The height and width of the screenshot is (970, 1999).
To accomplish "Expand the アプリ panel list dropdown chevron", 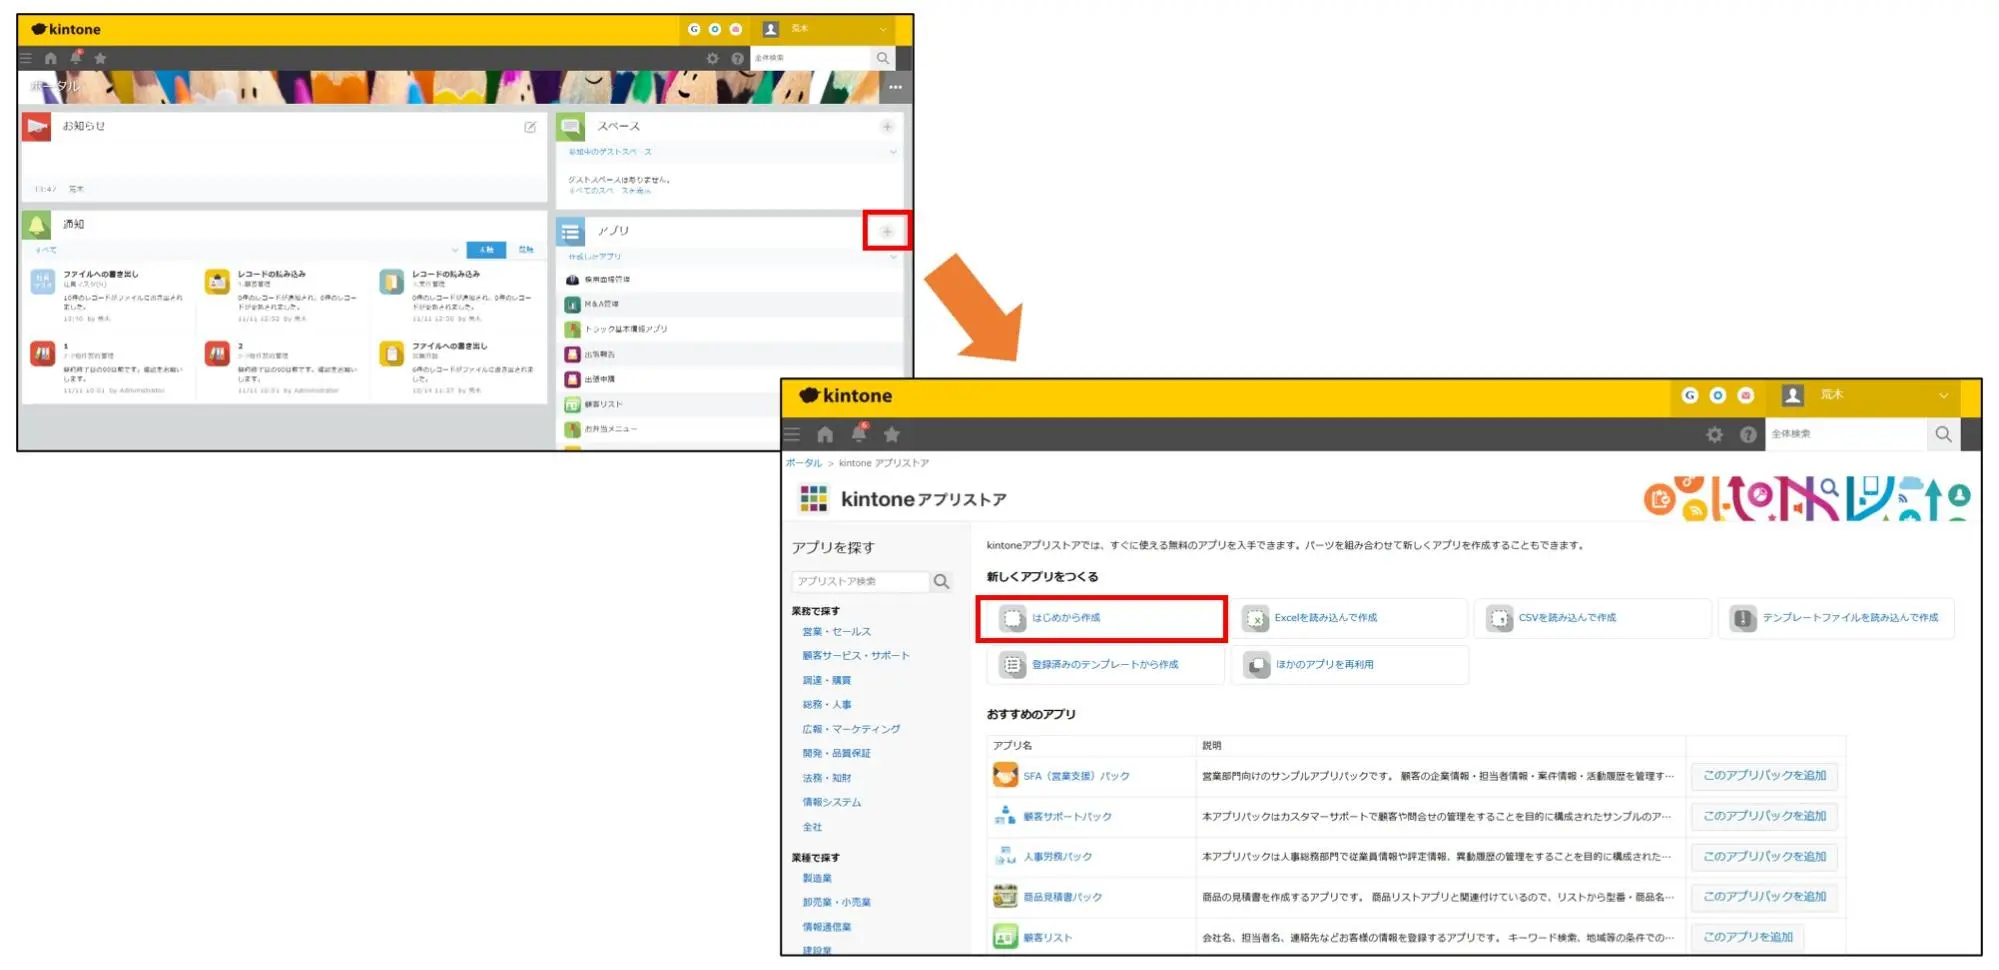I will point(893,257).
